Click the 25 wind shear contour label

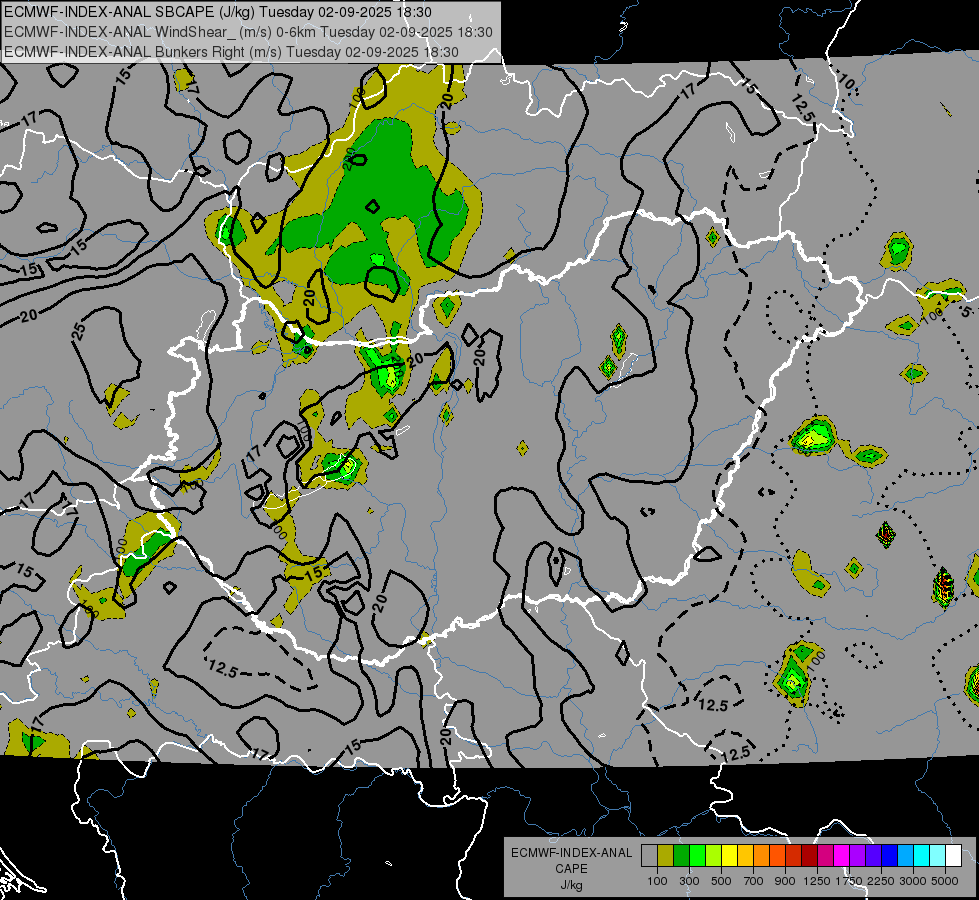79,331
